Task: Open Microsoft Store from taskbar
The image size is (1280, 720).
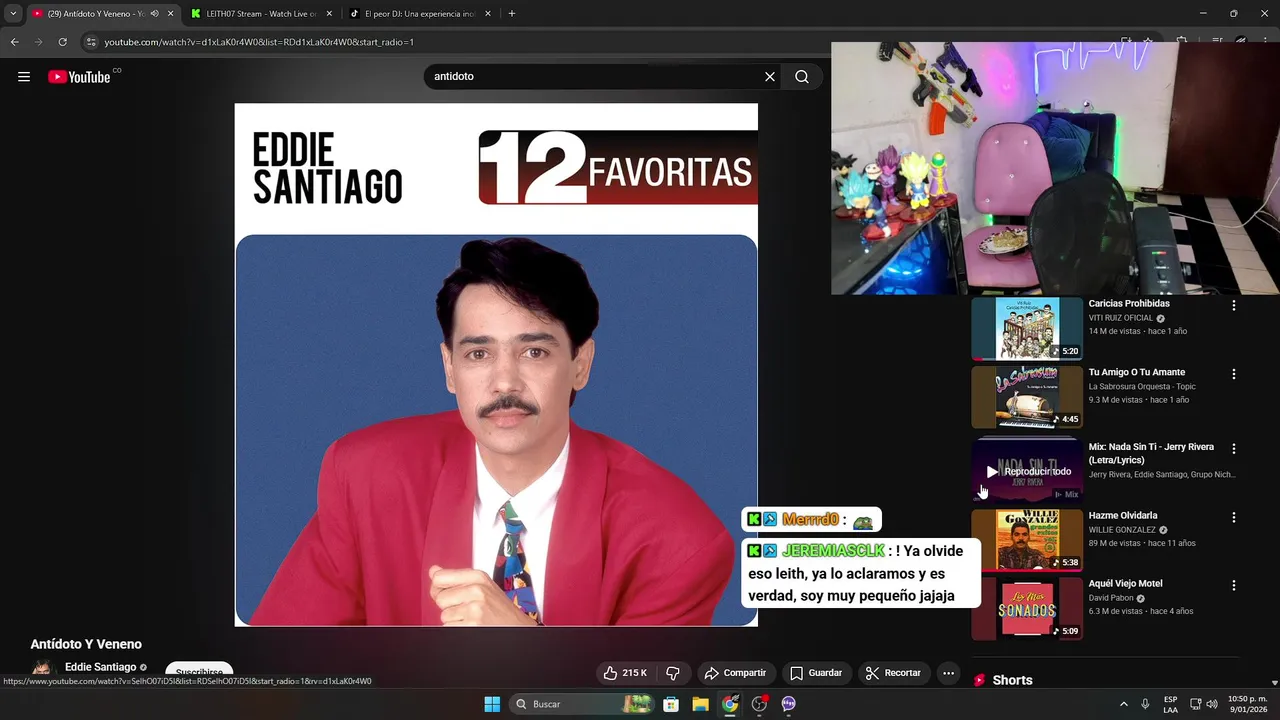Action: coord(671,704)
